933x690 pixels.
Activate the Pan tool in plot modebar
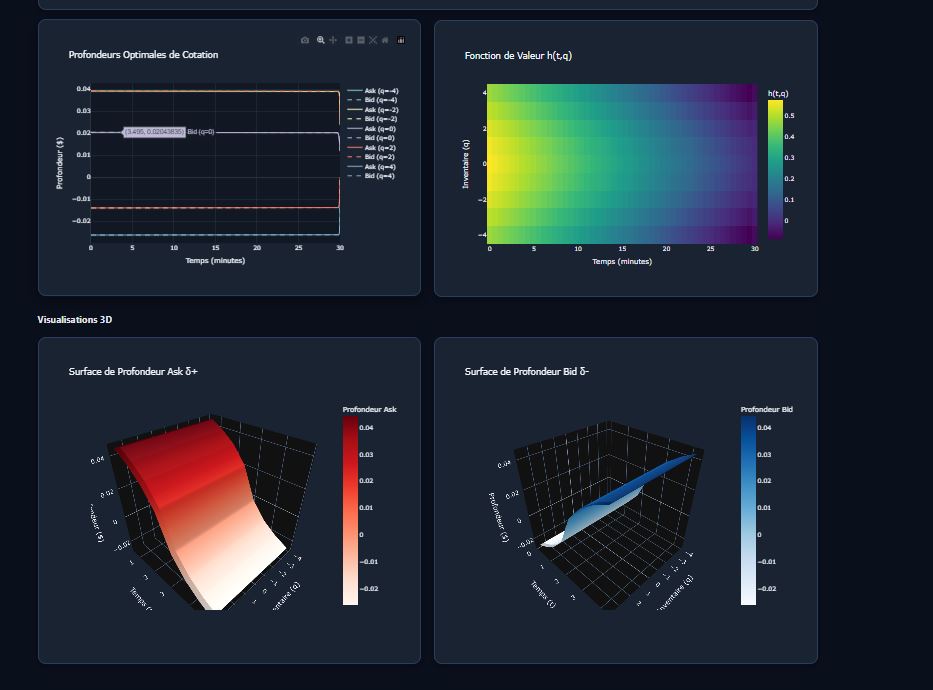pyautogui.click(x=333, y=40)
